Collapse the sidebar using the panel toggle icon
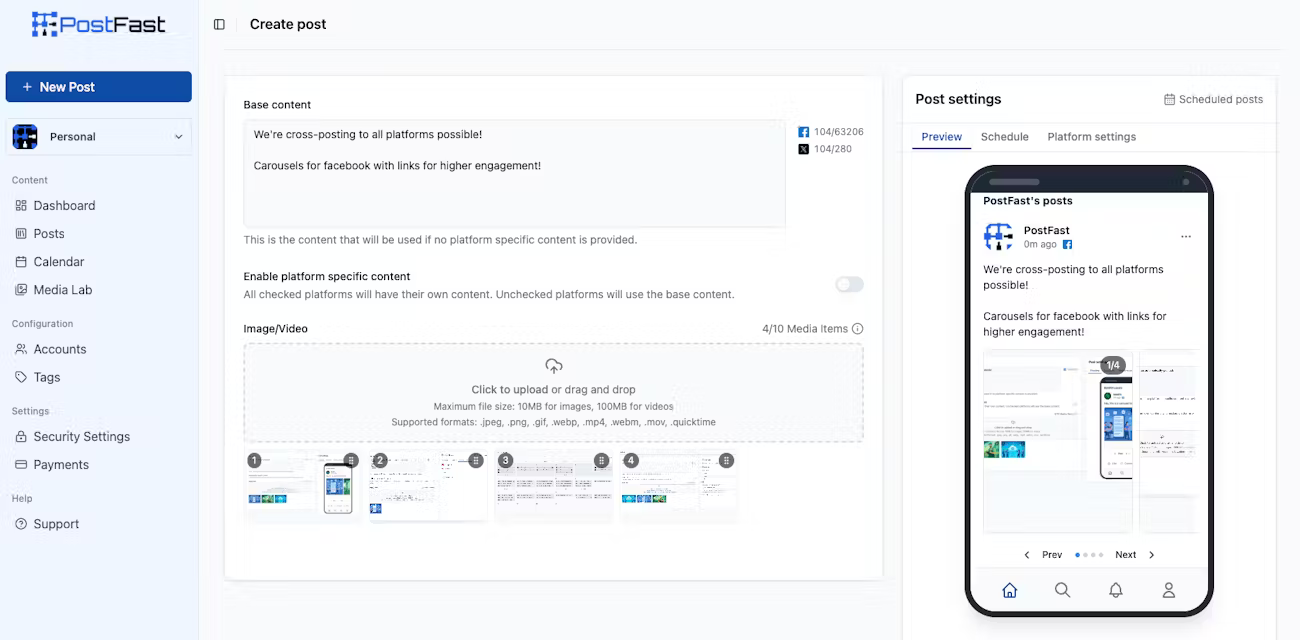 [219, 23]
